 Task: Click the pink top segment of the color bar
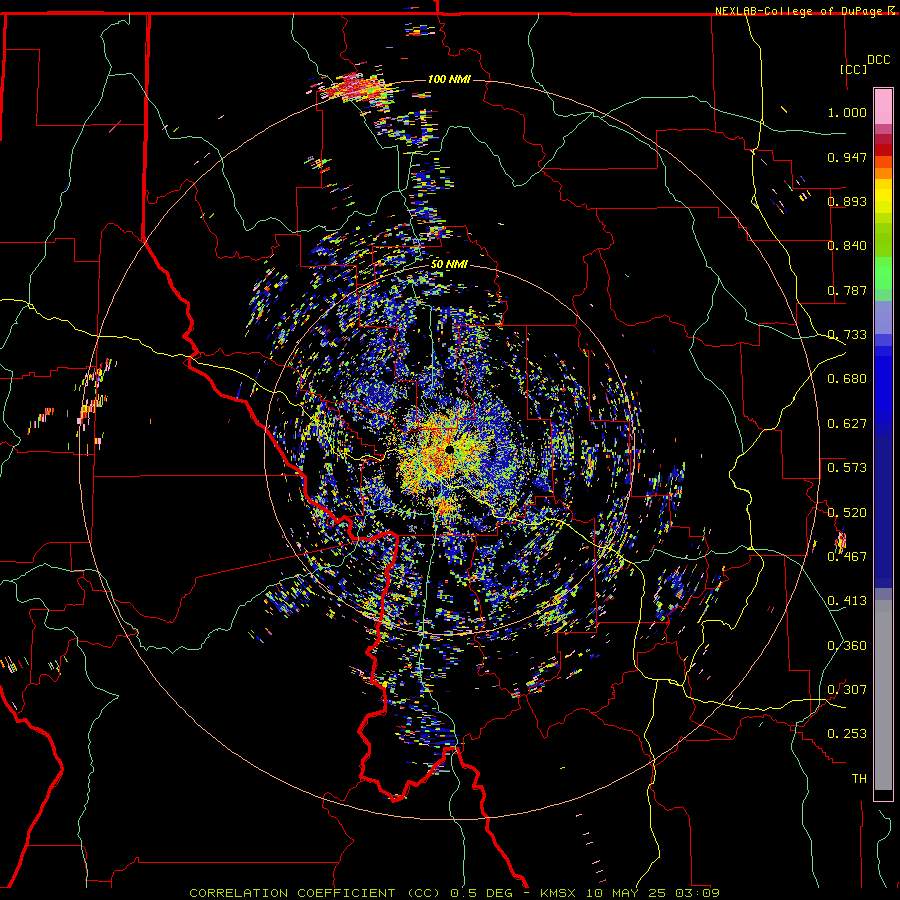click(x=883, y=106)
